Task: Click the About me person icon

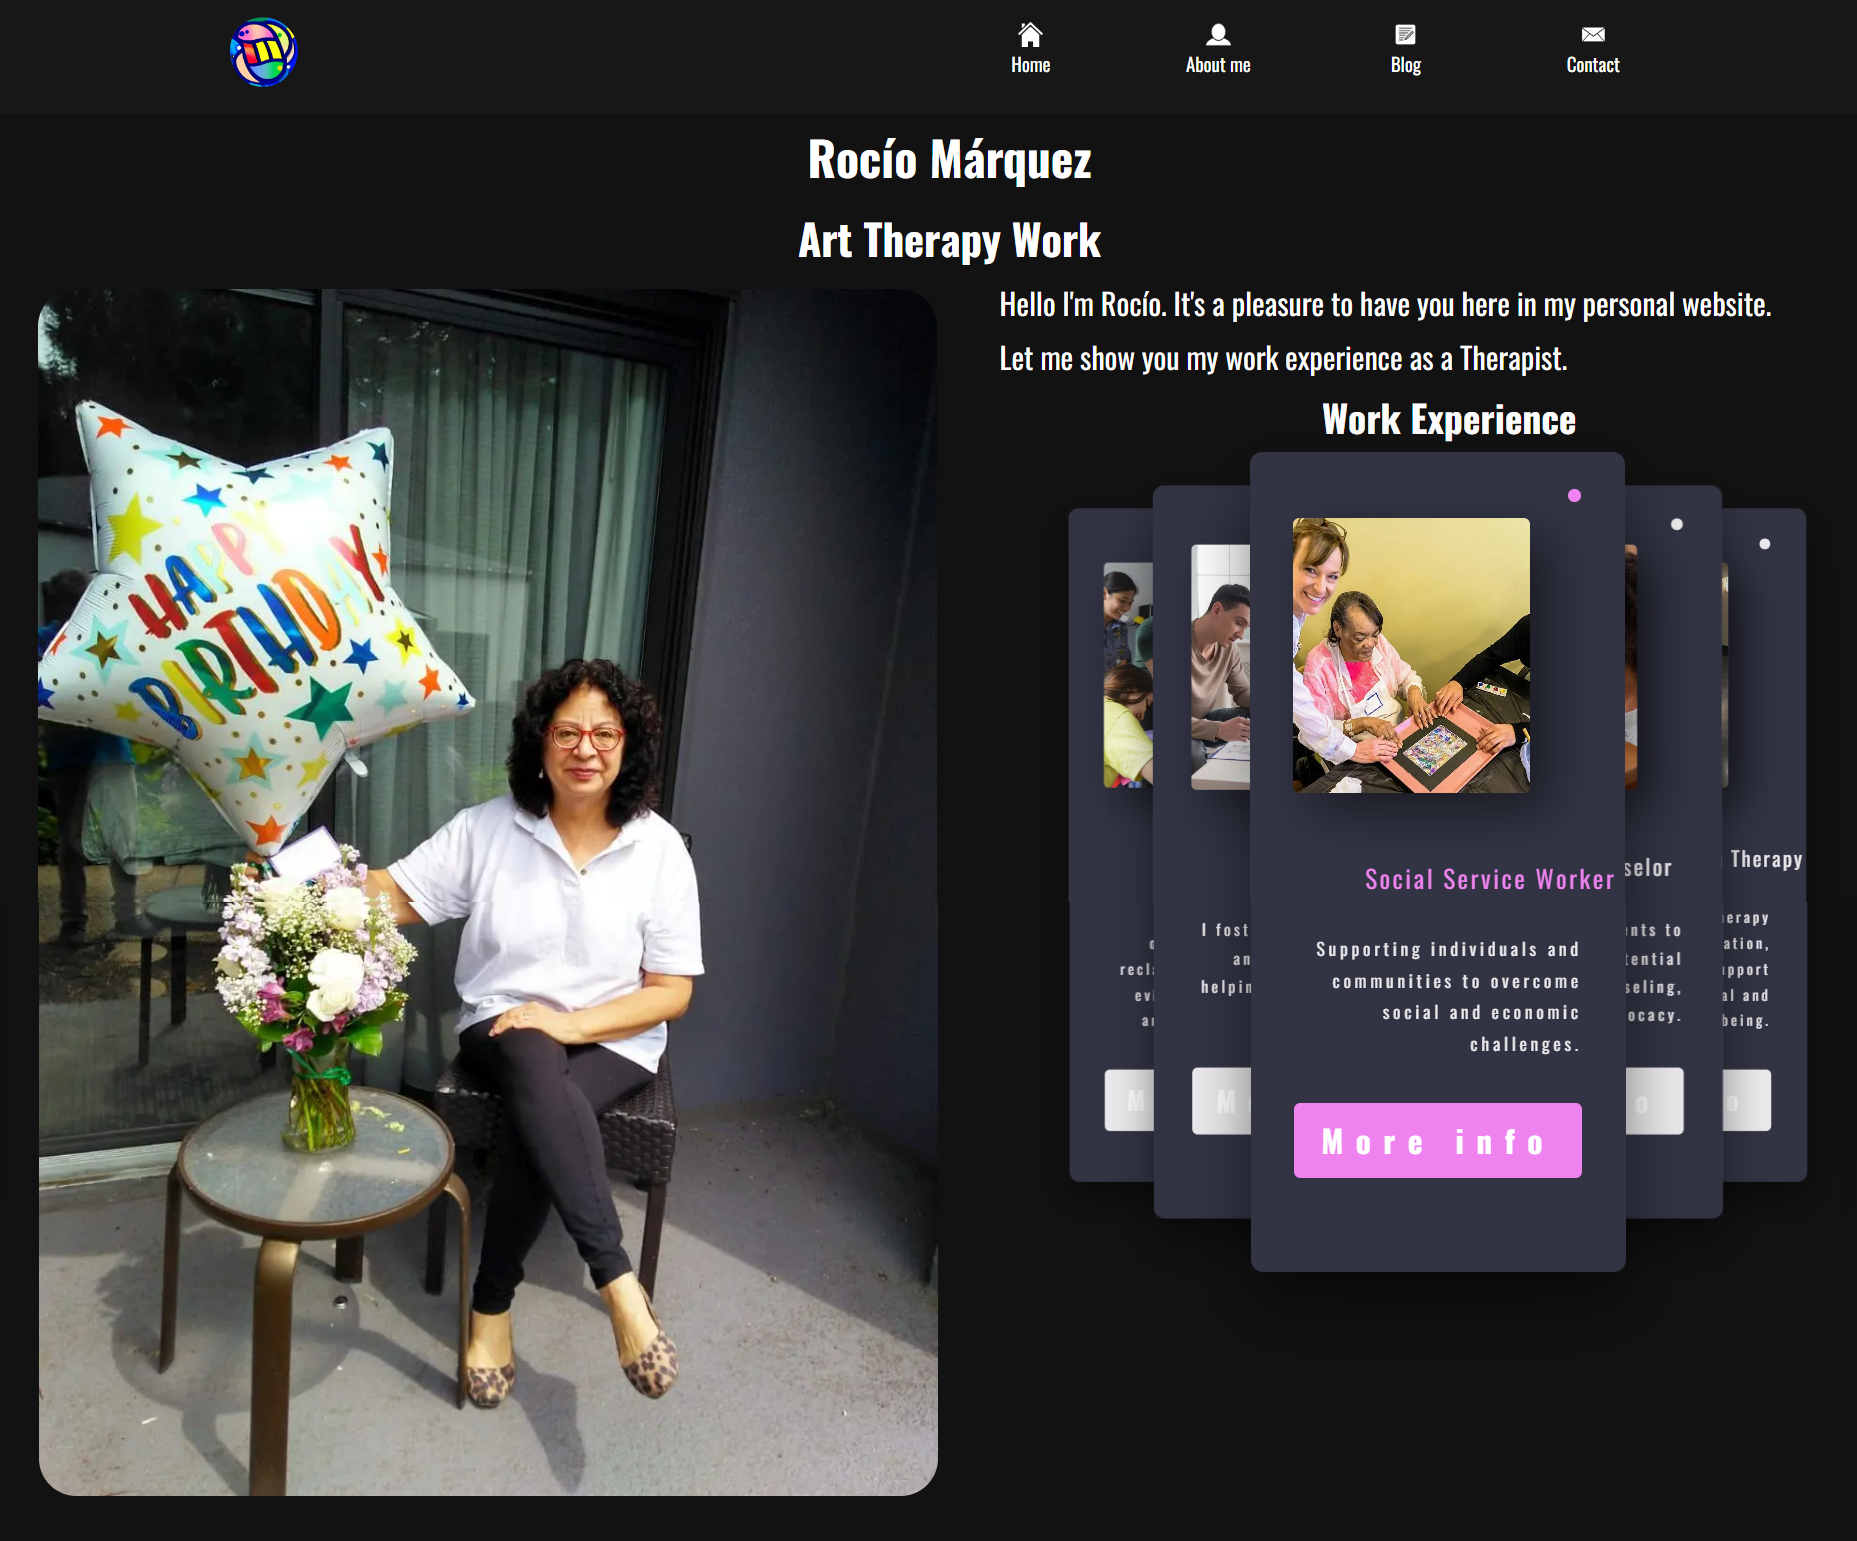Action: pyautogui.click(x=1217, y=35)
